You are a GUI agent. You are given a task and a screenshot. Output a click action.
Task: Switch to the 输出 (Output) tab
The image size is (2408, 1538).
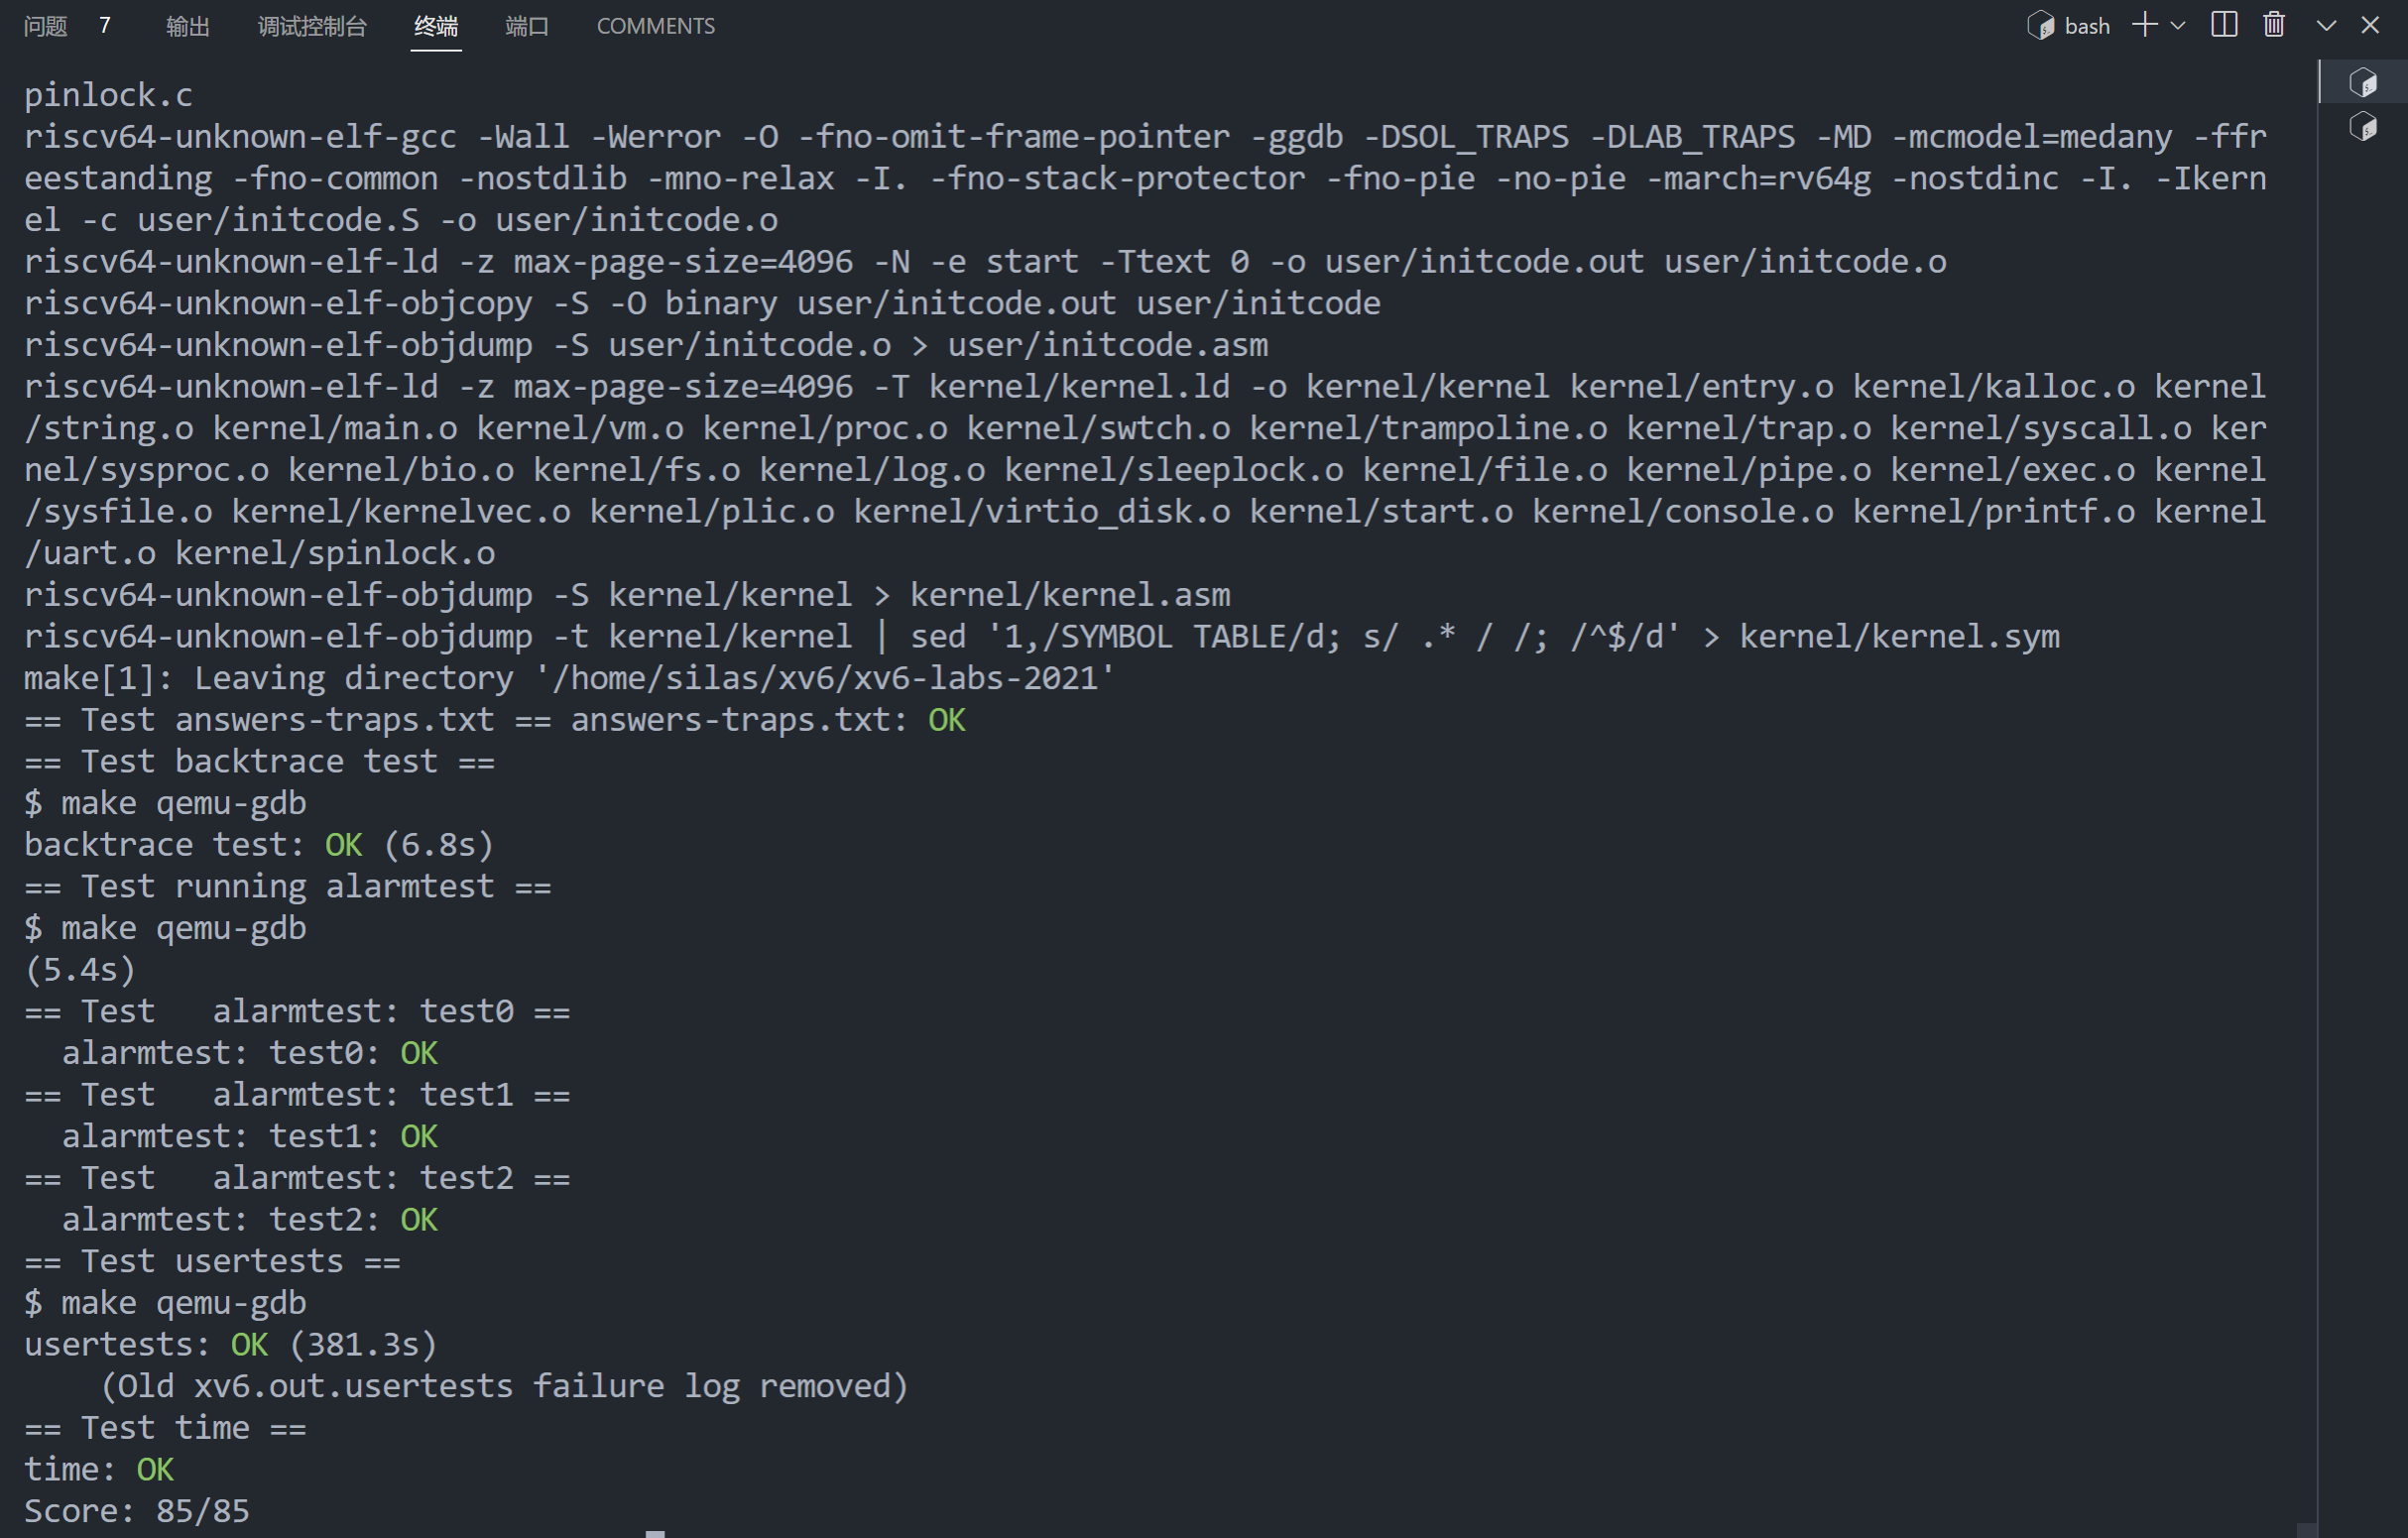(187, 26)
